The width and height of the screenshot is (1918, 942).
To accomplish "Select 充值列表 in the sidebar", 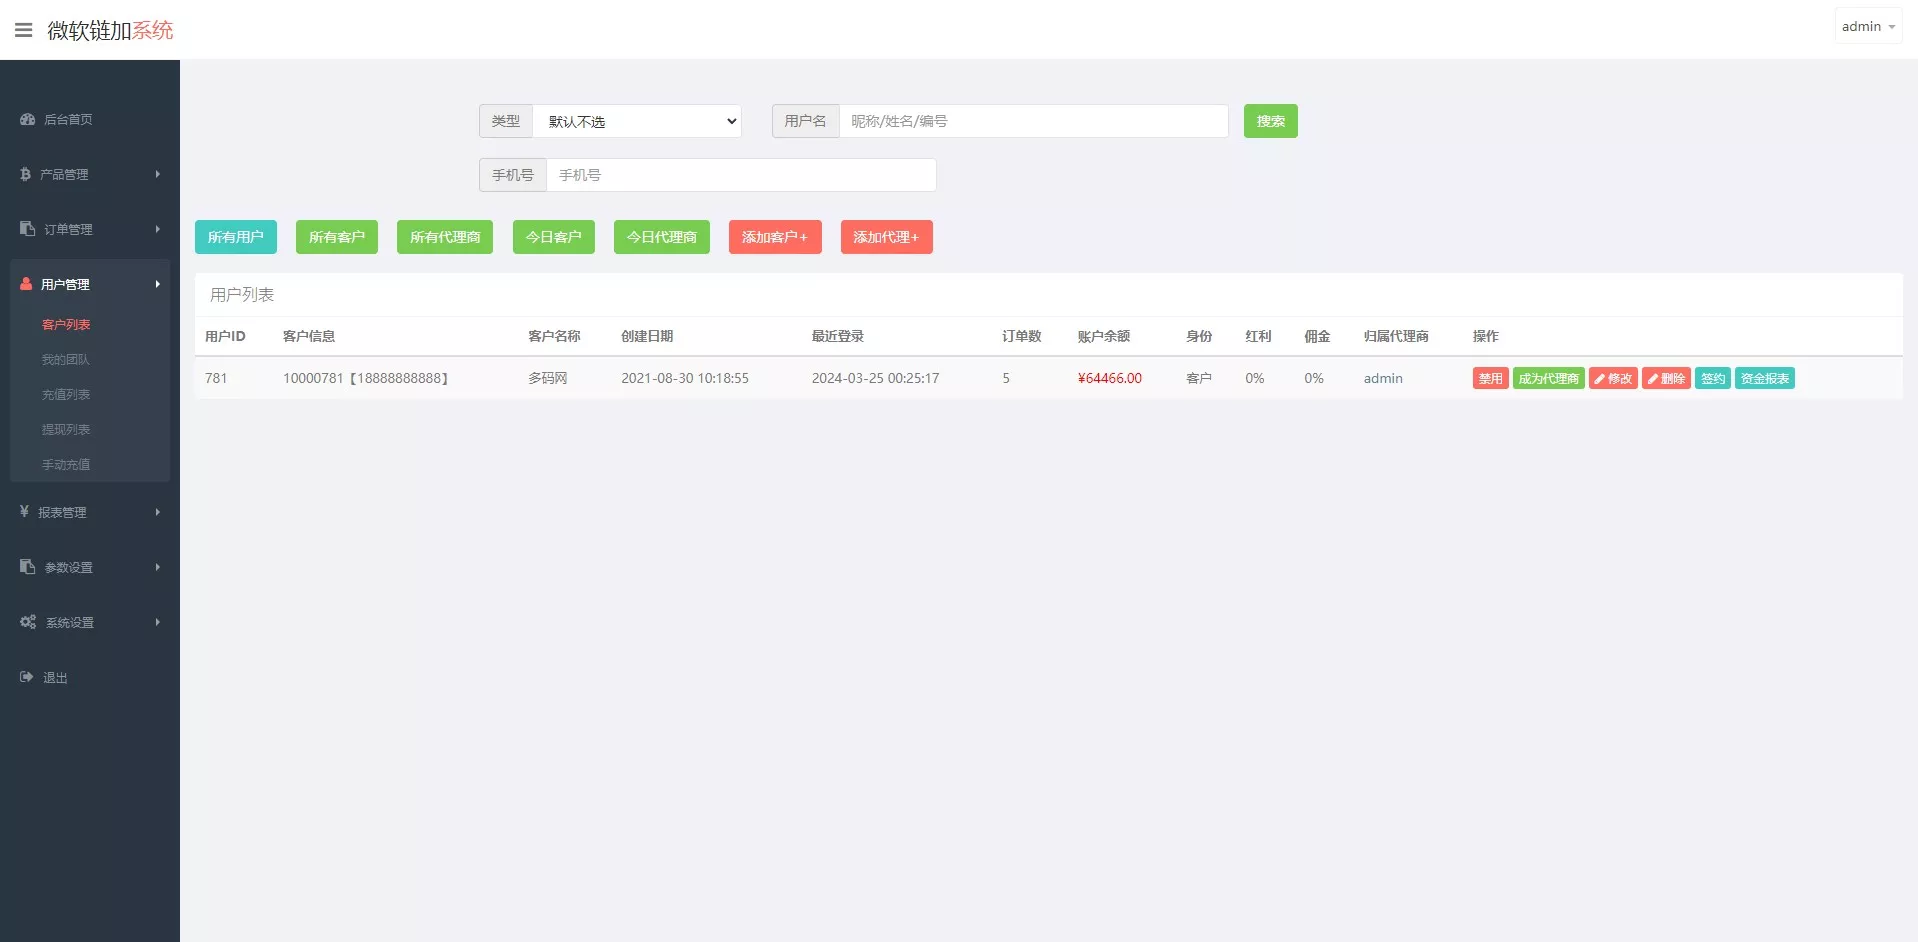I will (66, 394).
